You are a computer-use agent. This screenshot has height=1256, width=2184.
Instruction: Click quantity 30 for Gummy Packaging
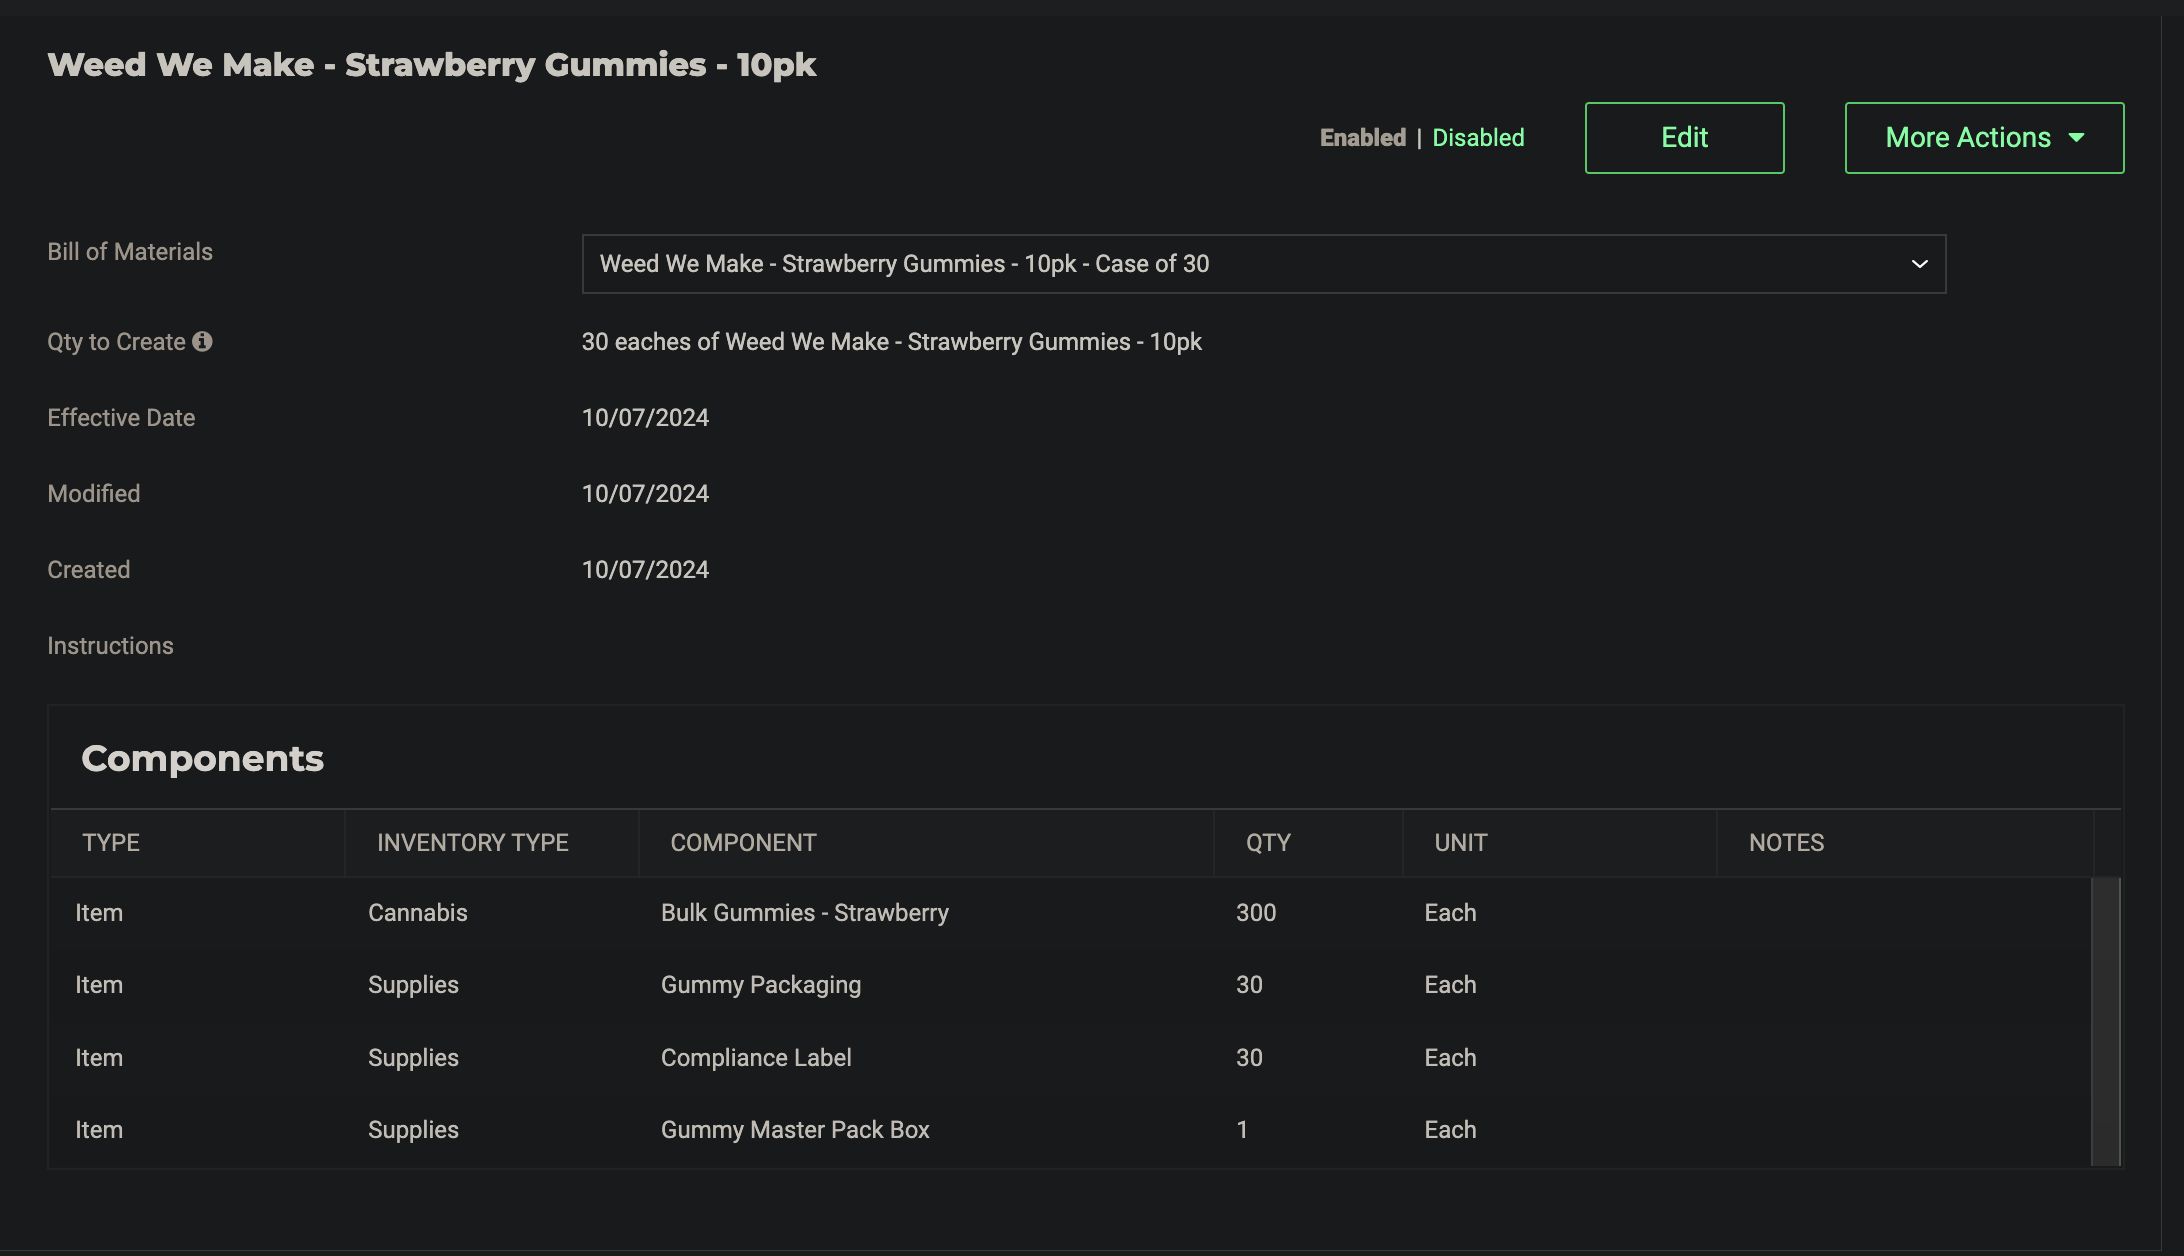click(x=1249, y=985)
